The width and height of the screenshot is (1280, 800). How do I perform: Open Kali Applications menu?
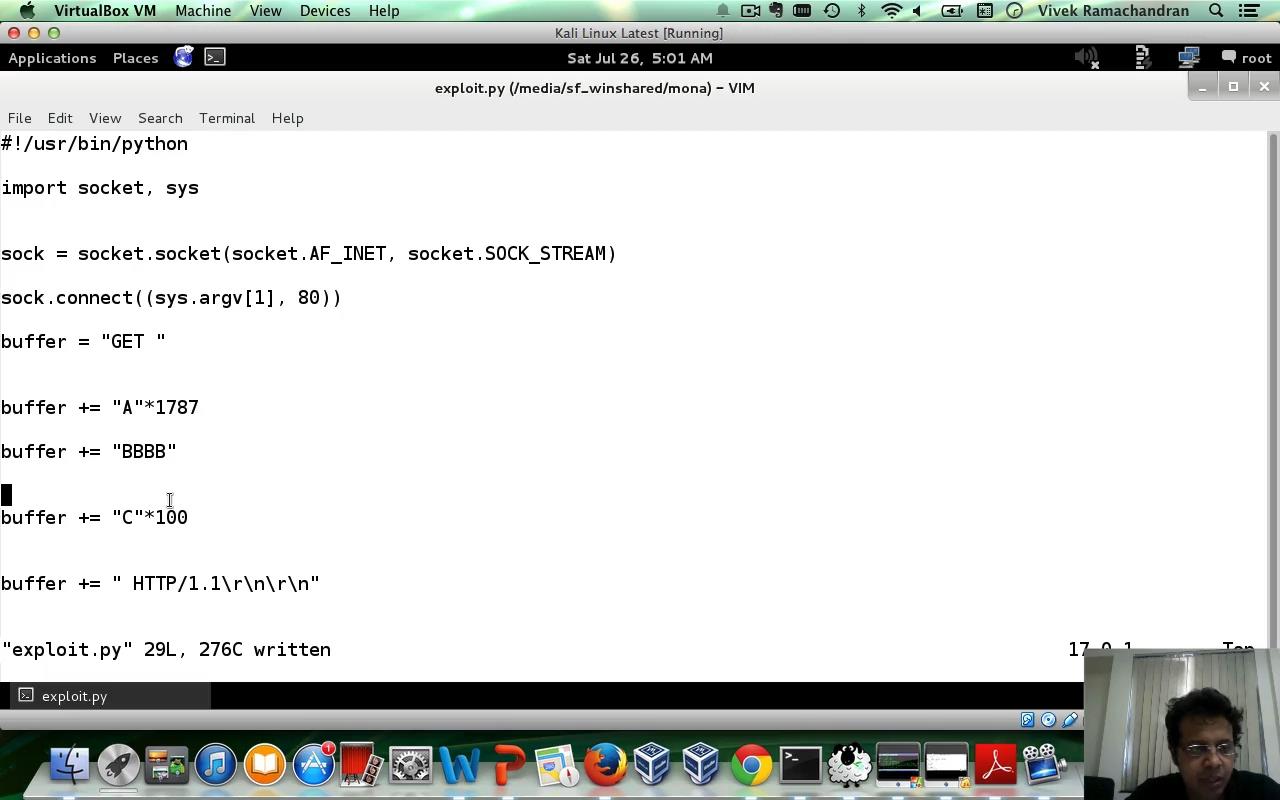pos(52,58)
